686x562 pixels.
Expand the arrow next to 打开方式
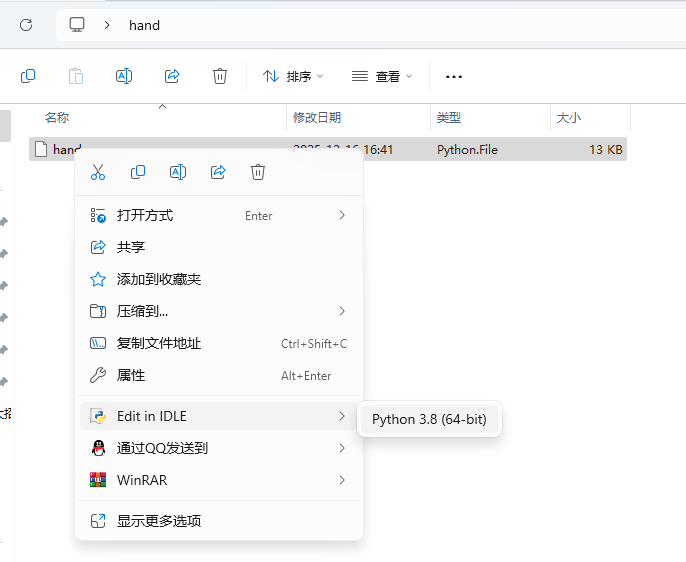(x=342, y=215)
